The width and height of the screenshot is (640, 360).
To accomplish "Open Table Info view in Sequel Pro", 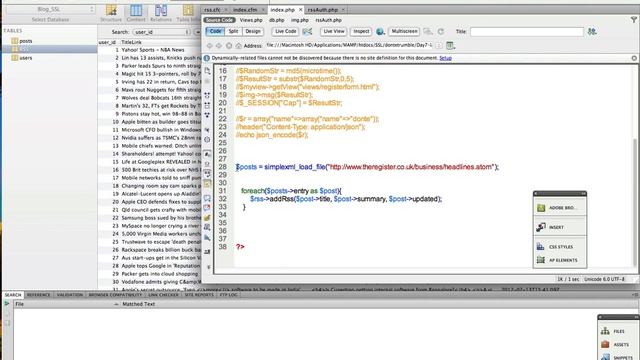I will click(188, 13).
